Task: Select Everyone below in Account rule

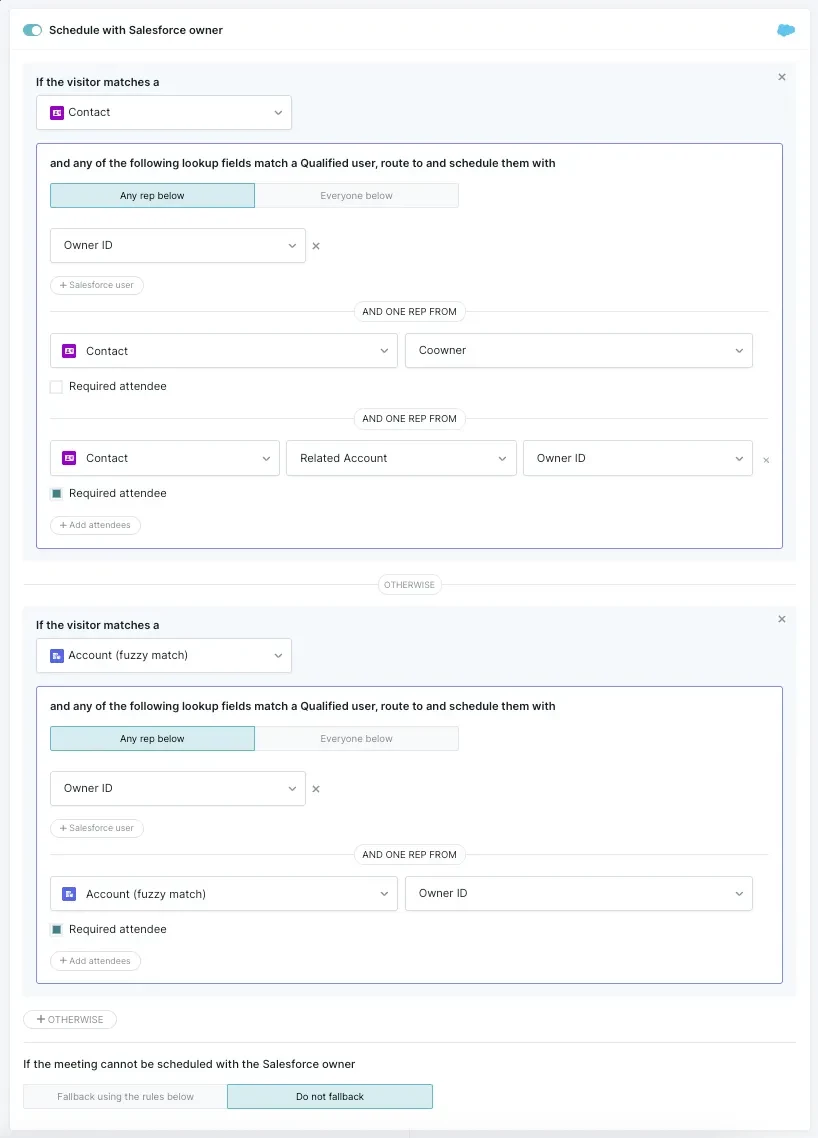Action: (356, 738)
